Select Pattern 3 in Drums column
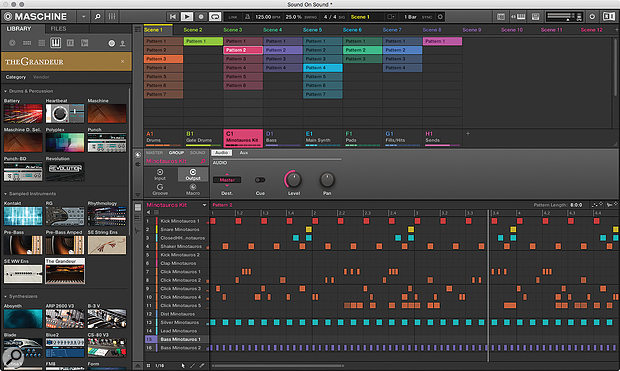This screenshot has height=371, width=620. (164, 59)
